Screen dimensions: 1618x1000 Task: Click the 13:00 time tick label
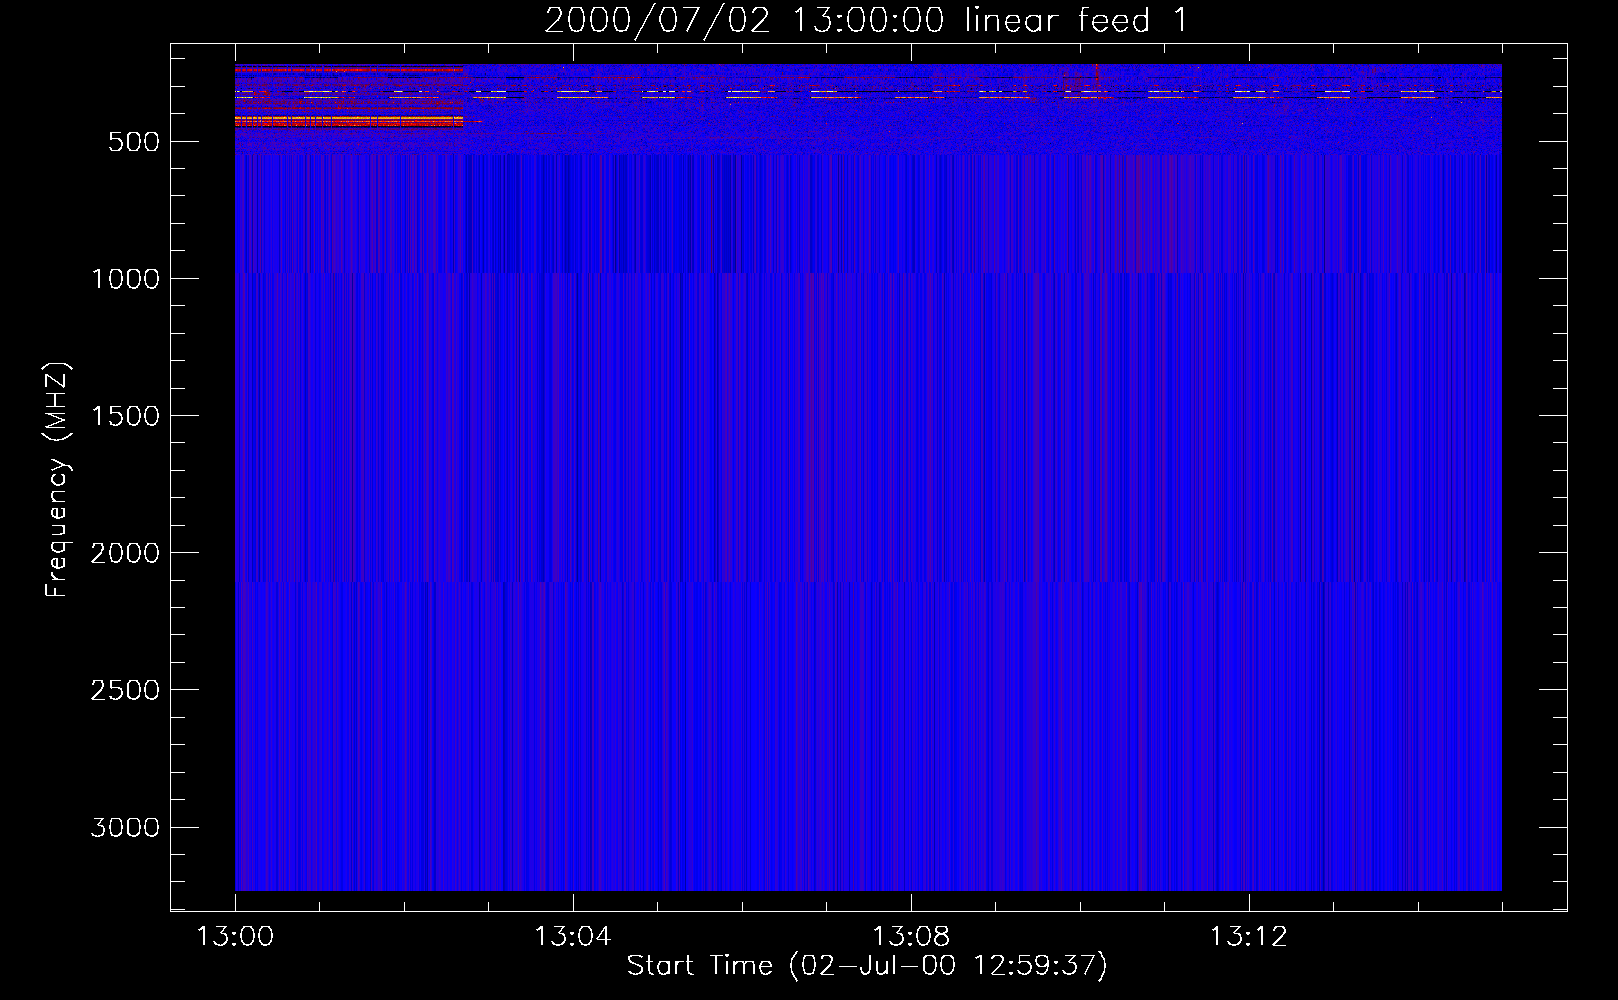(235, 937)
